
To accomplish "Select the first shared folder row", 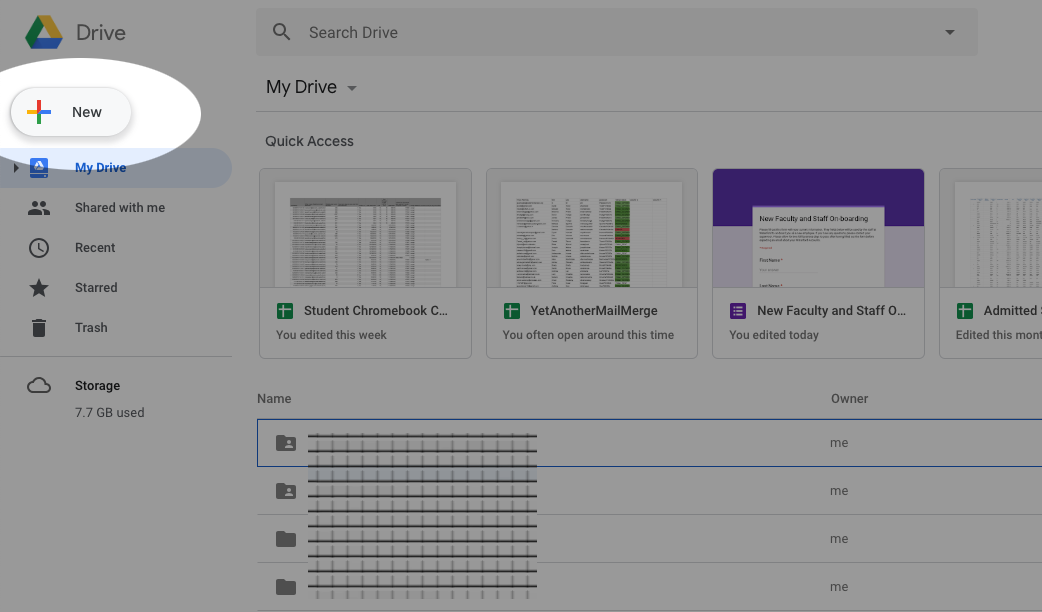I will click(560, 443).
